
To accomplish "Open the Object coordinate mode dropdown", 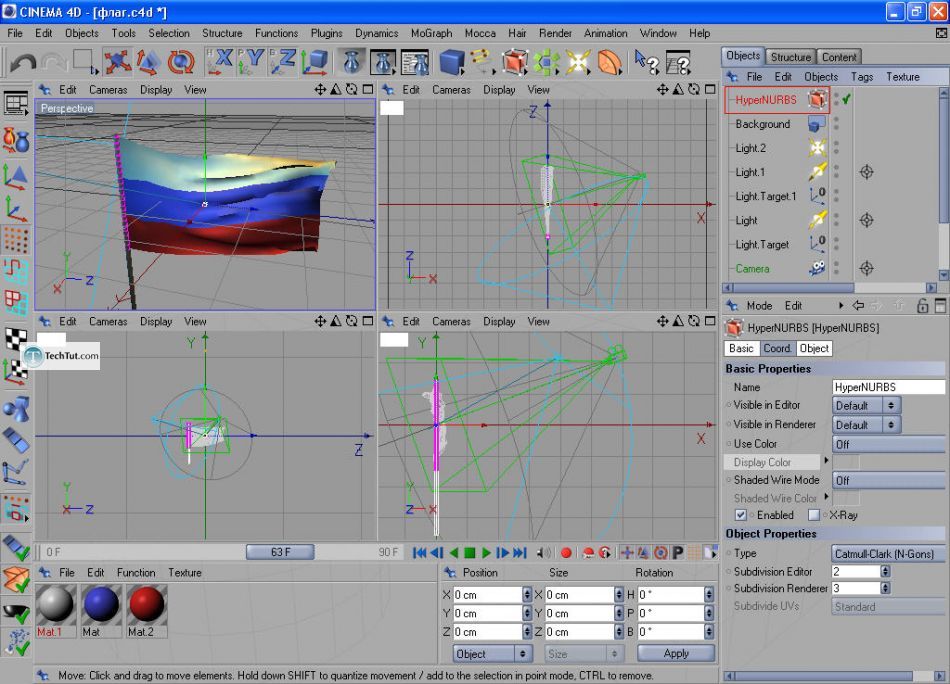I will click(492, 654).
